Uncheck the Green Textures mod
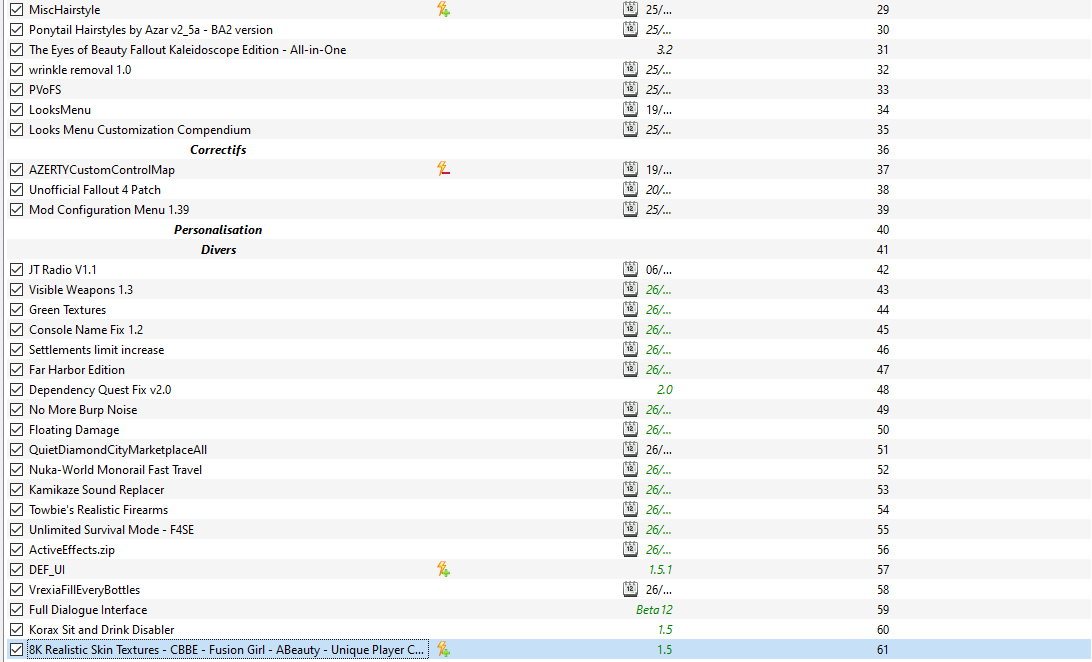 coord(17,310)
